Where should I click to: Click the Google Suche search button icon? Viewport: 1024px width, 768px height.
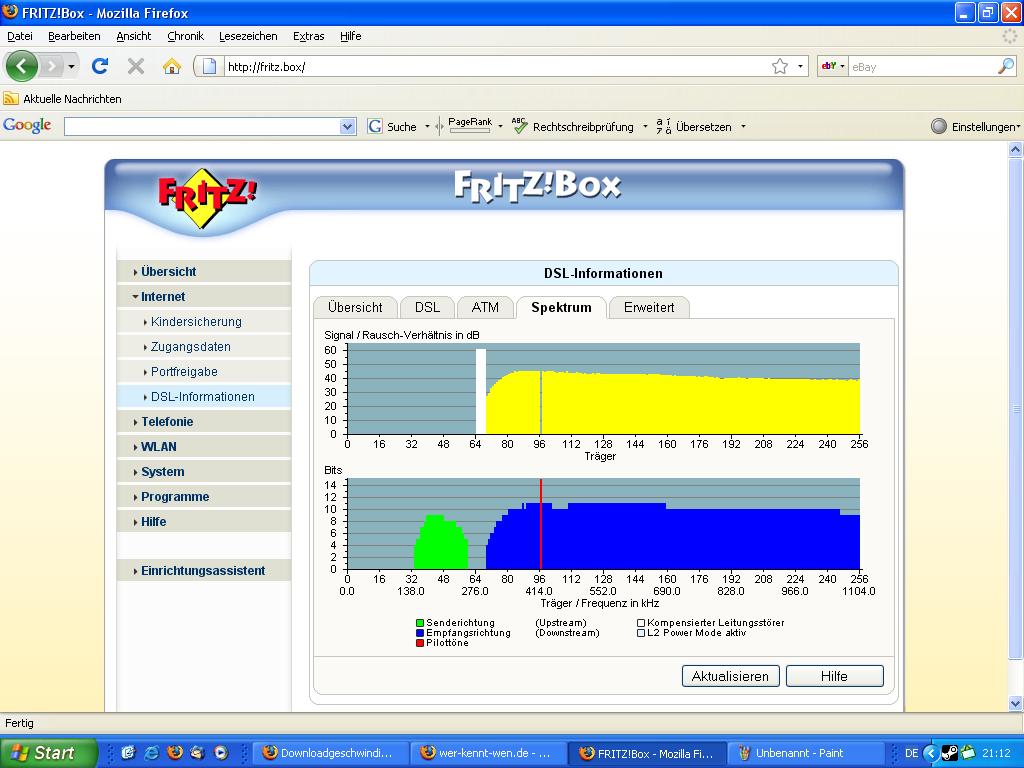point(375,126)
